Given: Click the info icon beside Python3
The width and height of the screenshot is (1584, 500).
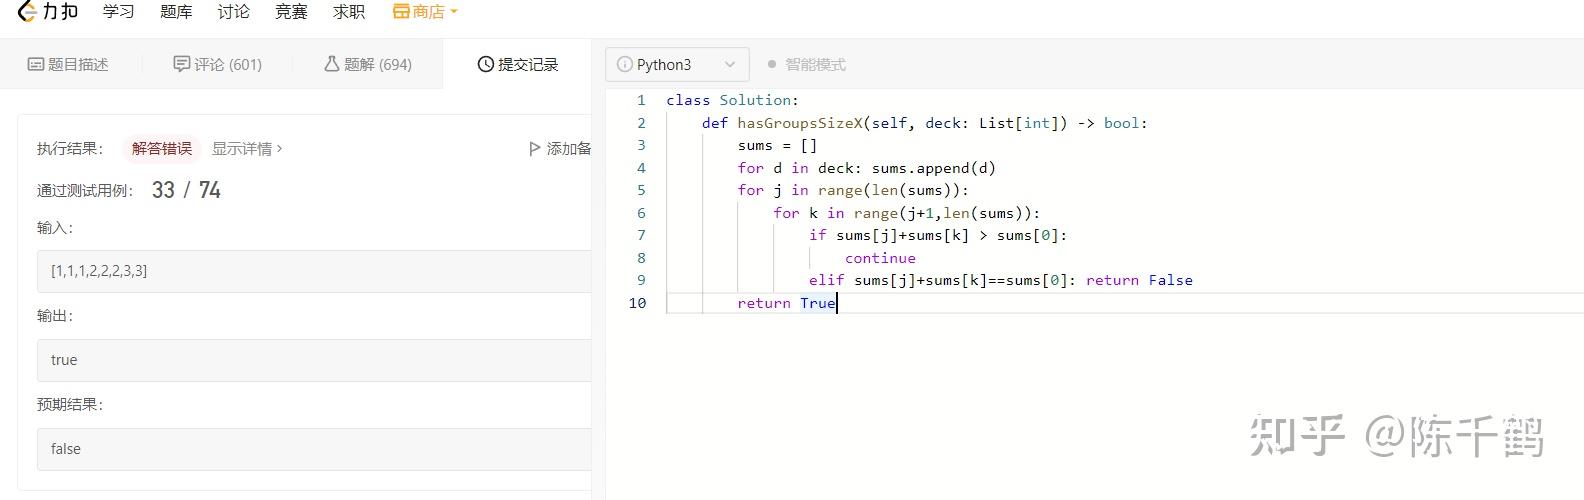Looking at the screenshot, I should 625,64.
